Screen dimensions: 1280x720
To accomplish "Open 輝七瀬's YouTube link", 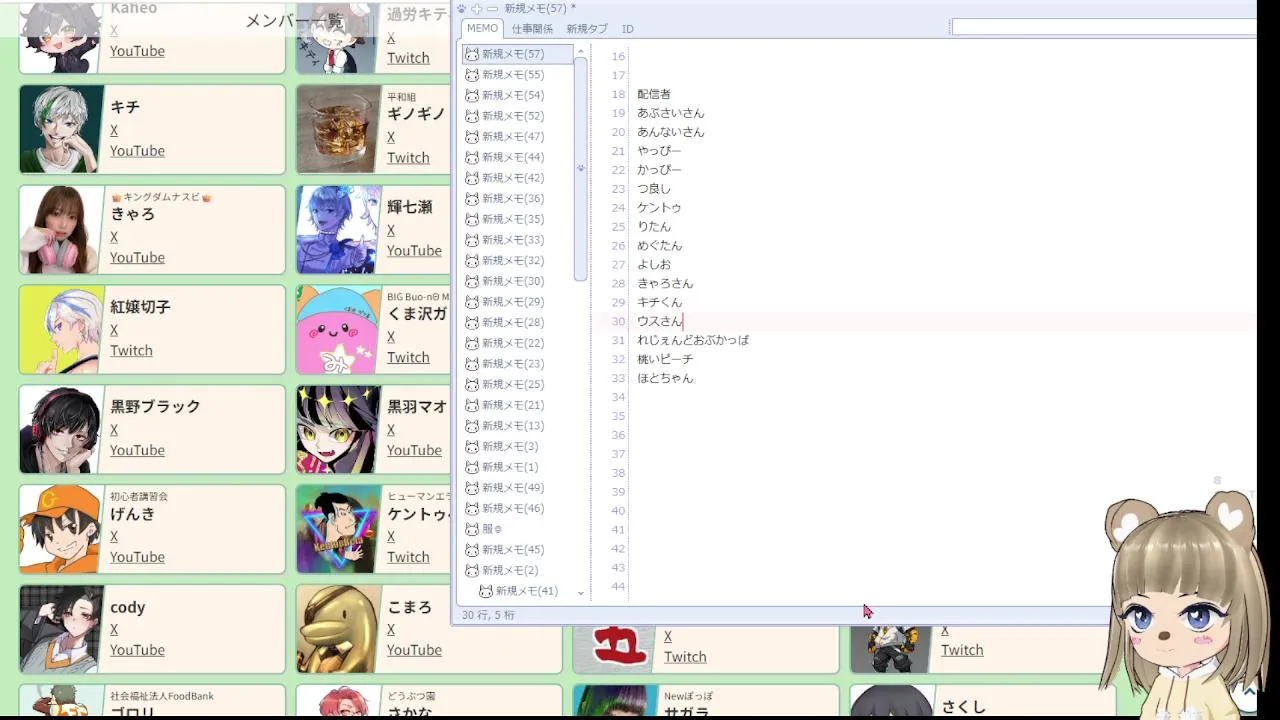I will [x=414, y=251].
